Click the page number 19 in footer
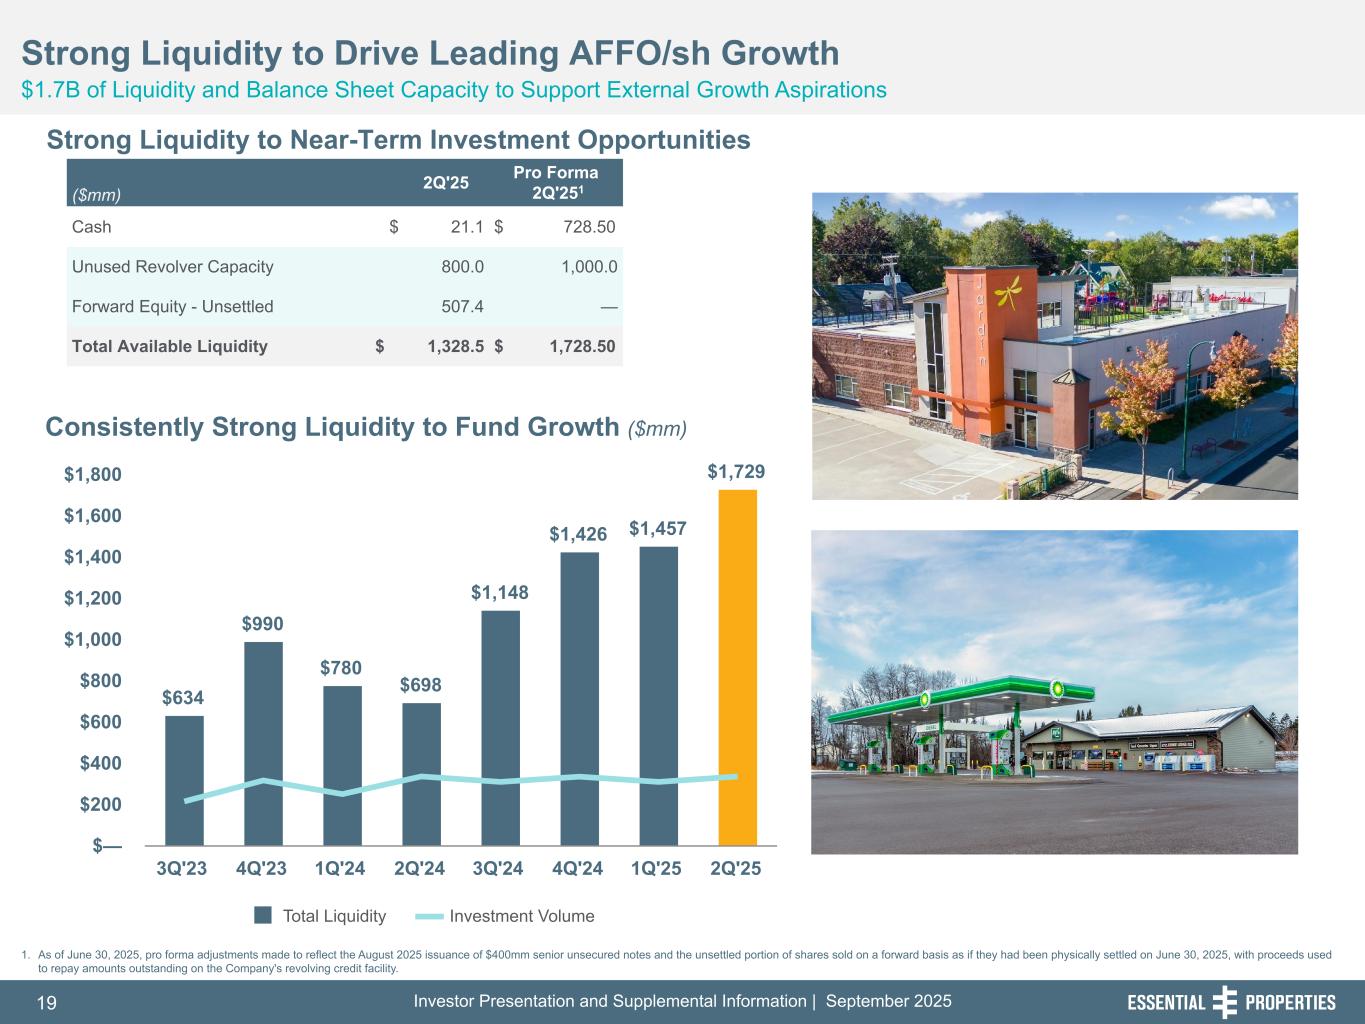The width and height of the screenshot is (1365, 1024). click(x=47, y=1003)
